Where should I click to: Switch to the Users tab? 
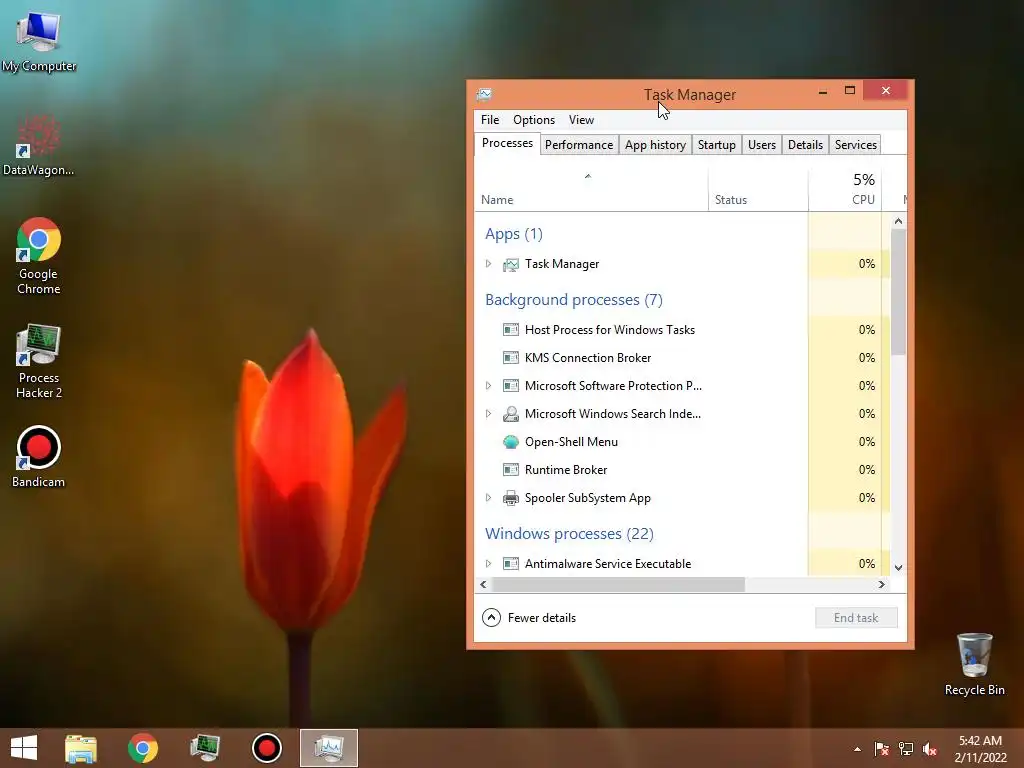pyautogui.click(x=761, y=145)
